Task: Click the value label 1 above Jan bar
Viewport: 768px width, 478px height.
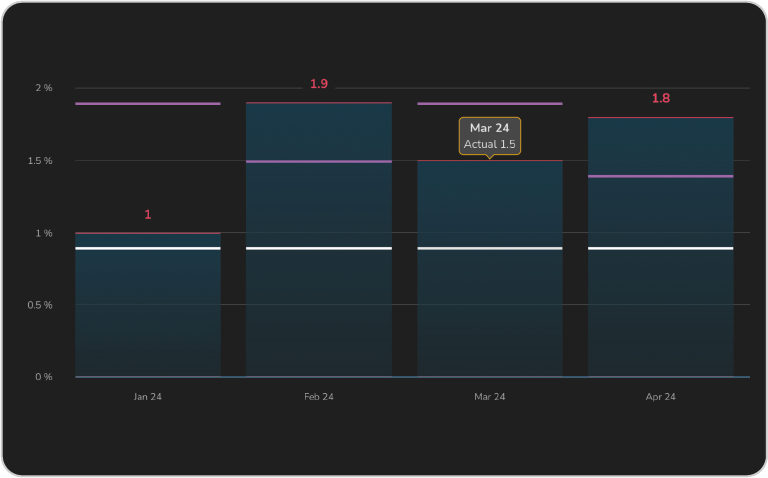Action: click(148, 215)
